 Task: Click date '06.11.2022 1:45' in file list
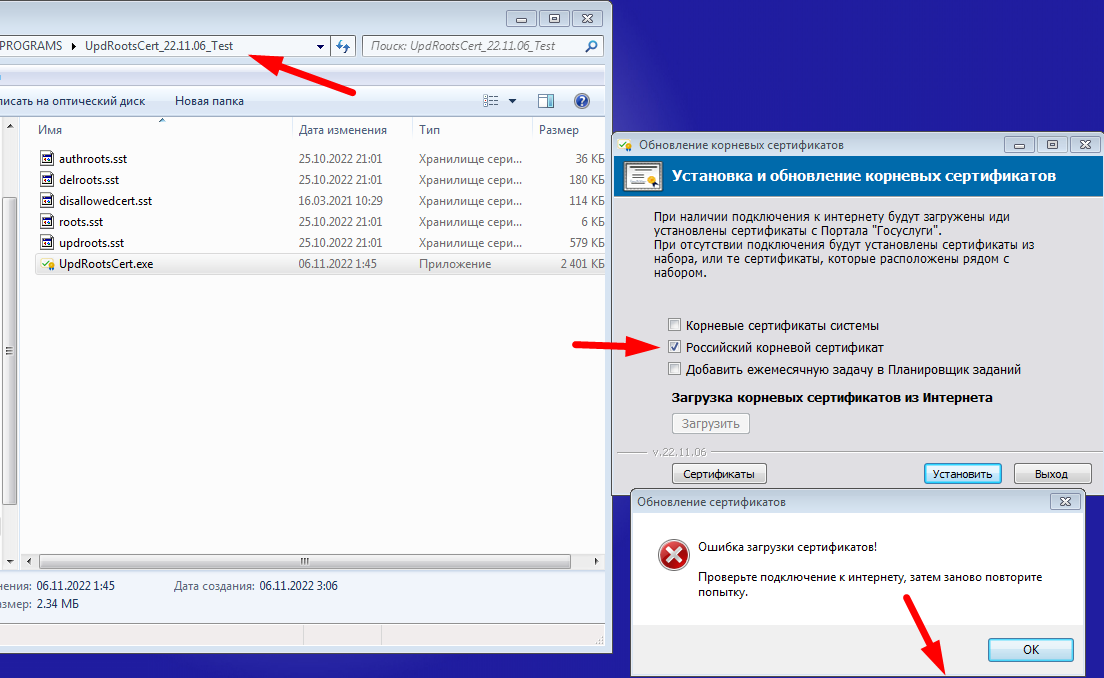click(337, 264)
